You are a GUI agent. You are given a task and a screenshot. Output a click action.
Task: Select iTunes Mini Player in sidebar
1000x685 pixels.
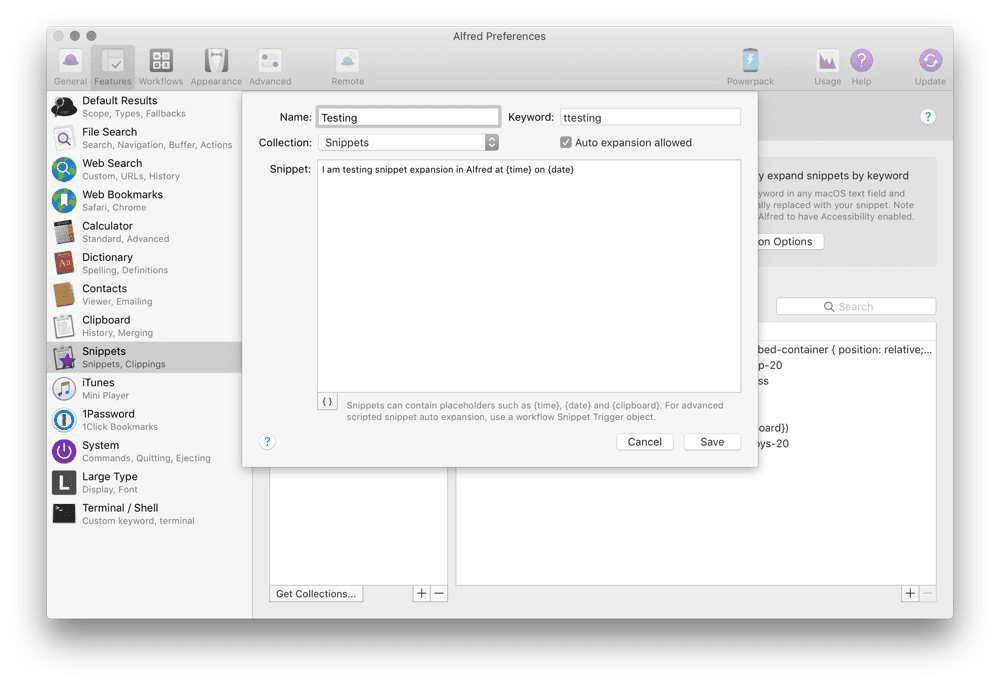145,388
